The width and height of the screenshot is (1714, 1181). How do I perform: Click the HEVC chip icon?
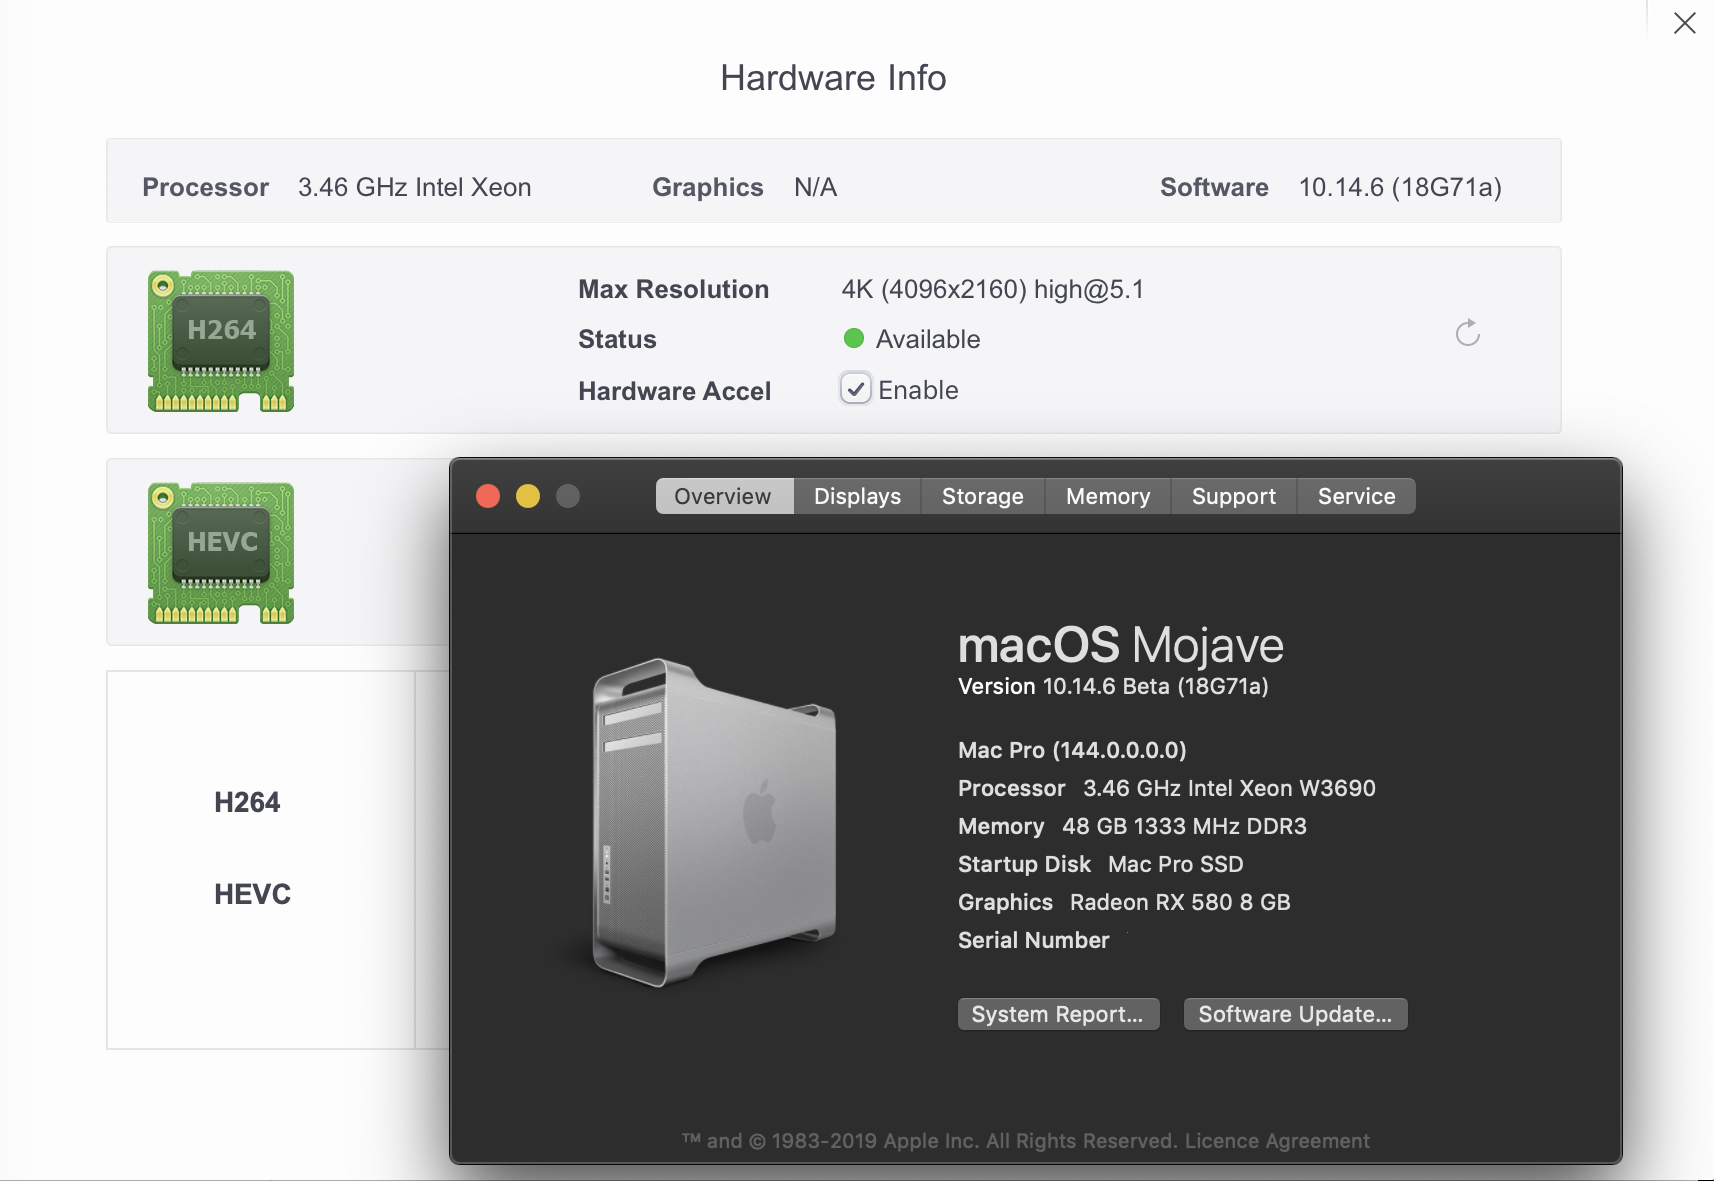221,553
